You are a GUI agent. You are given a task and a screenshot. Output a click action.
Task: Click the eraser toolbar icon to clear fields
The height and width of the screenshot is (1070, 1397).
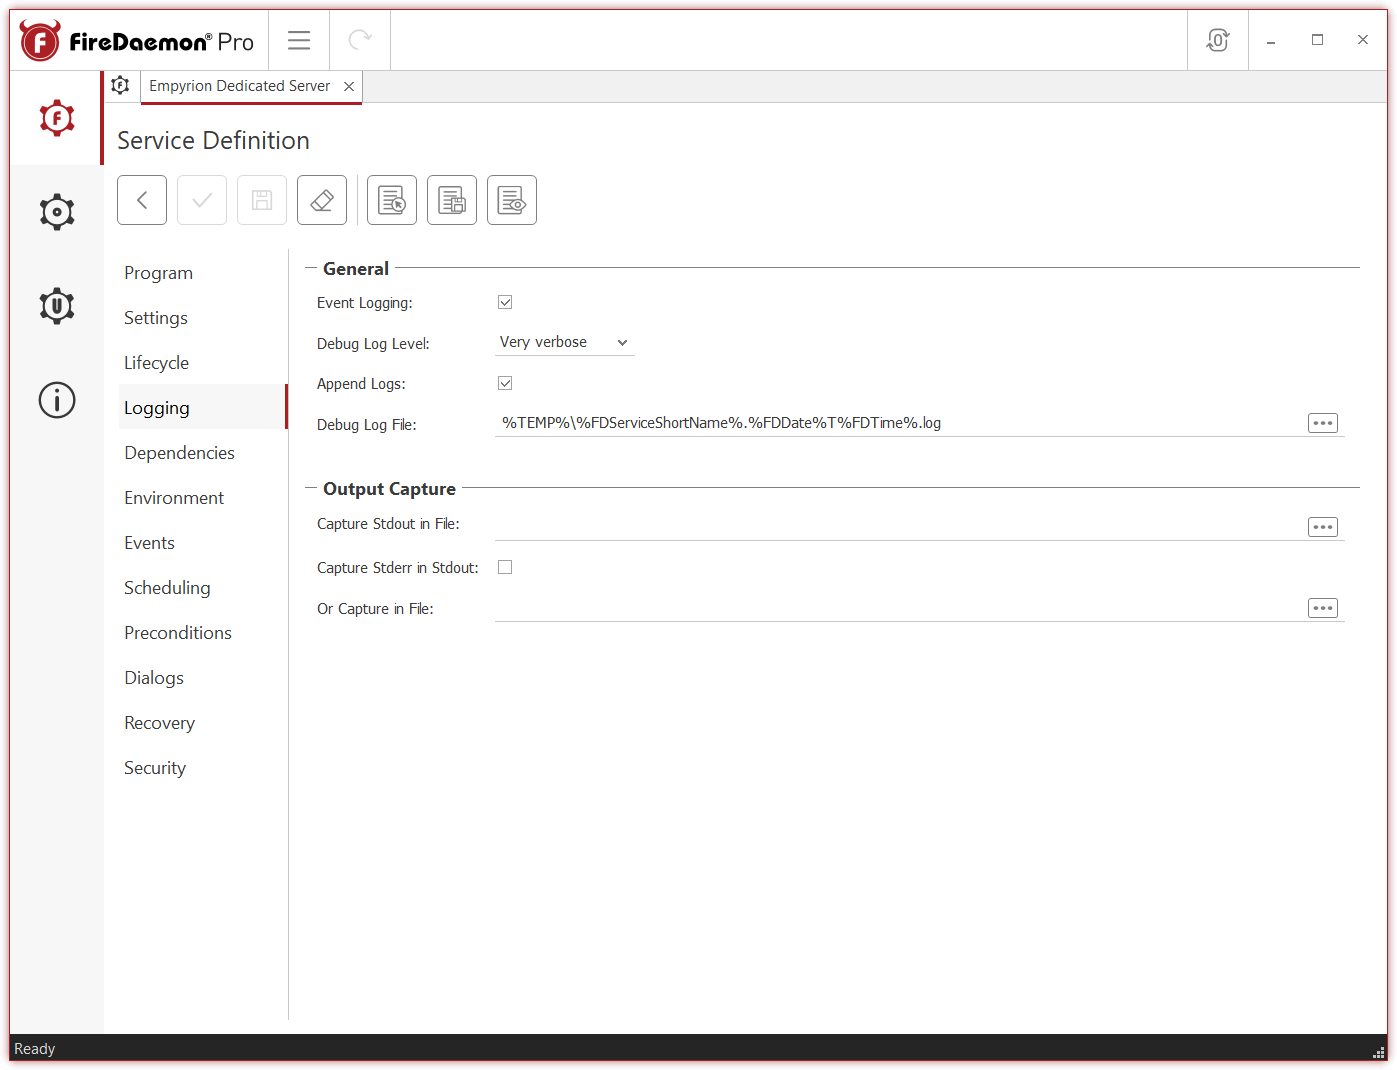[321, 199]
